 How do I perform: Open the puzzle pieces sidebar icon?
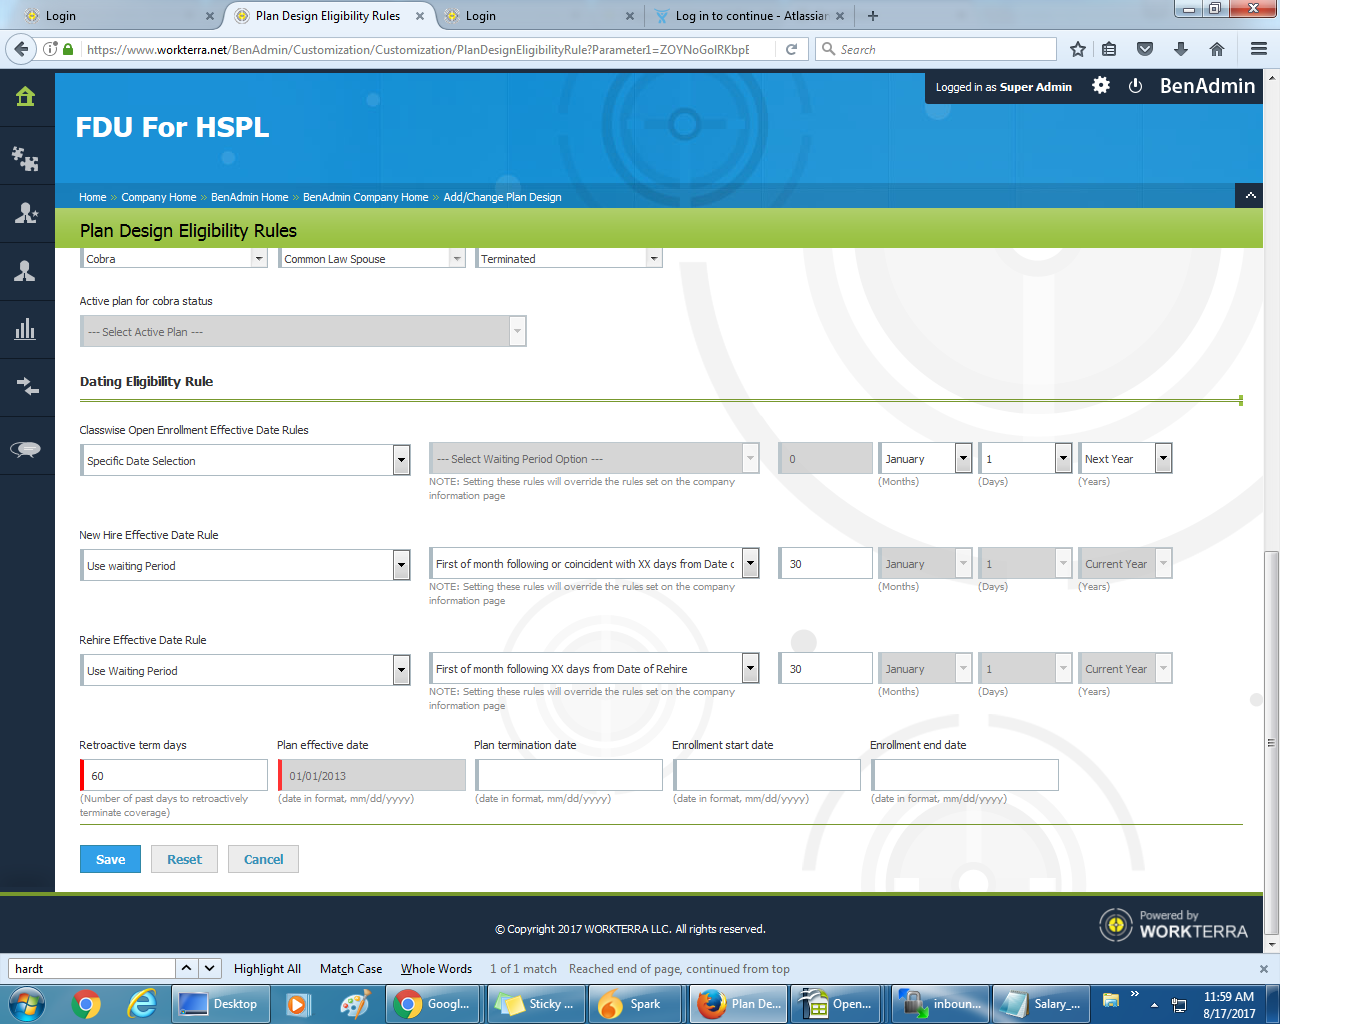coord(26,157)
